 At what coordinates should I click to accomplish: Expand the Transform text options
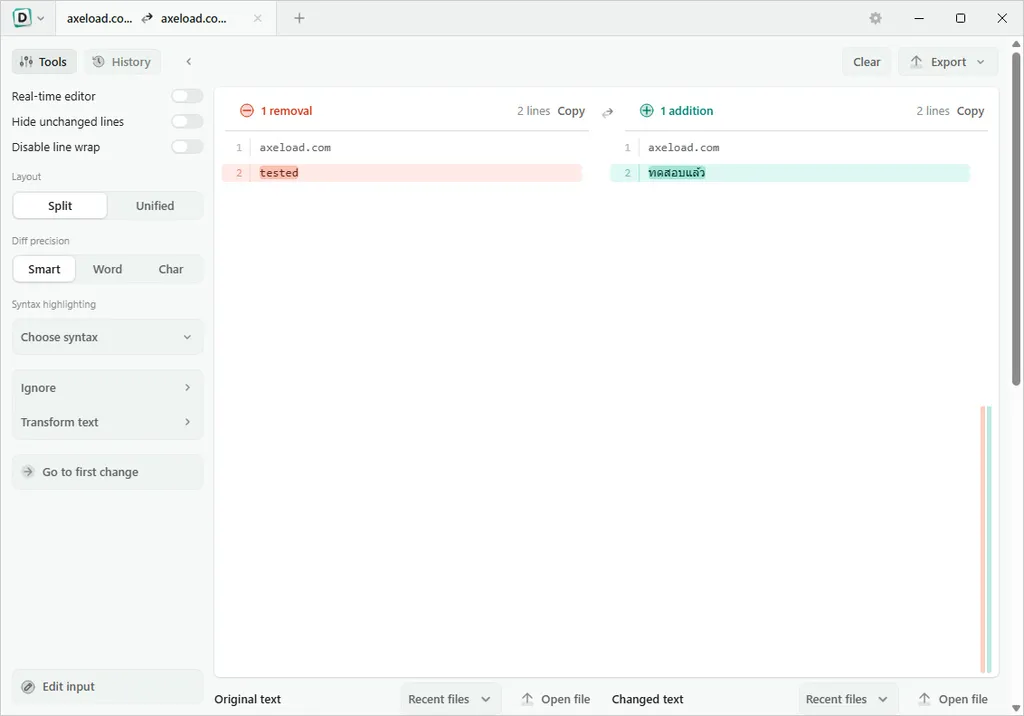[x=108, y=422]
